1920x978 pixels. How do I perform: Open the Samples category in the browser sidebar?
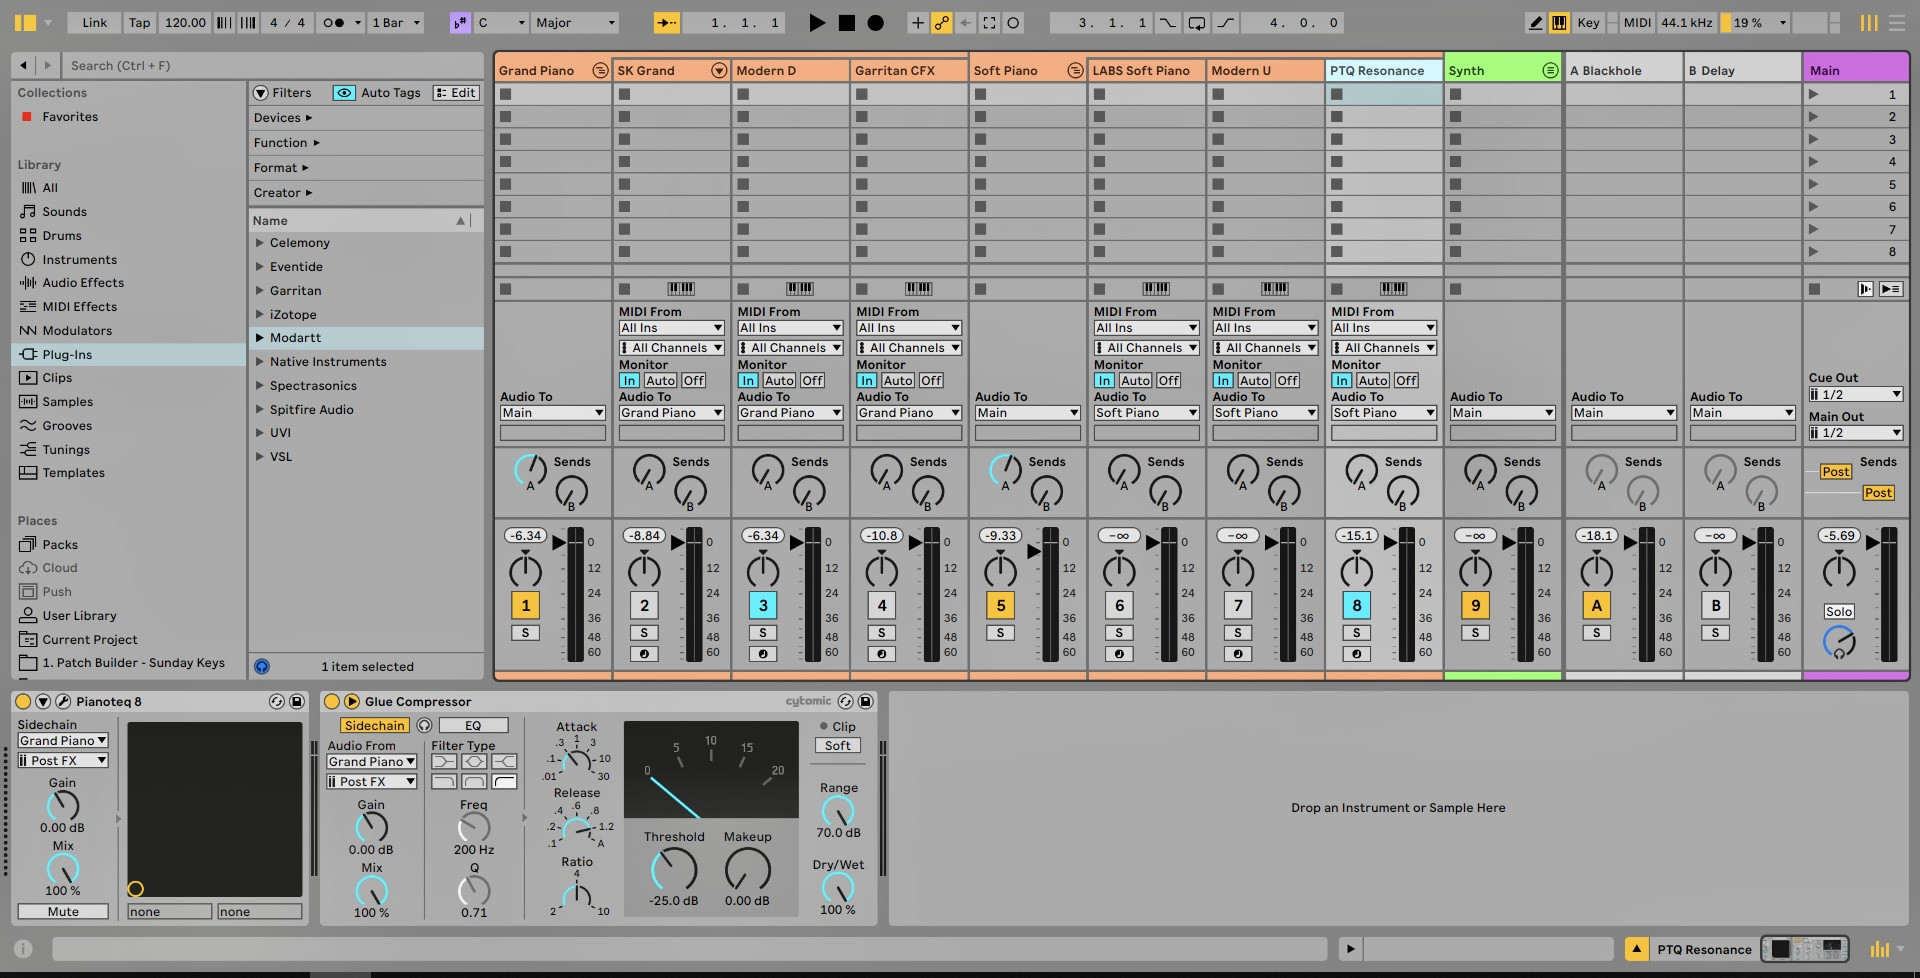pos(66,401)
